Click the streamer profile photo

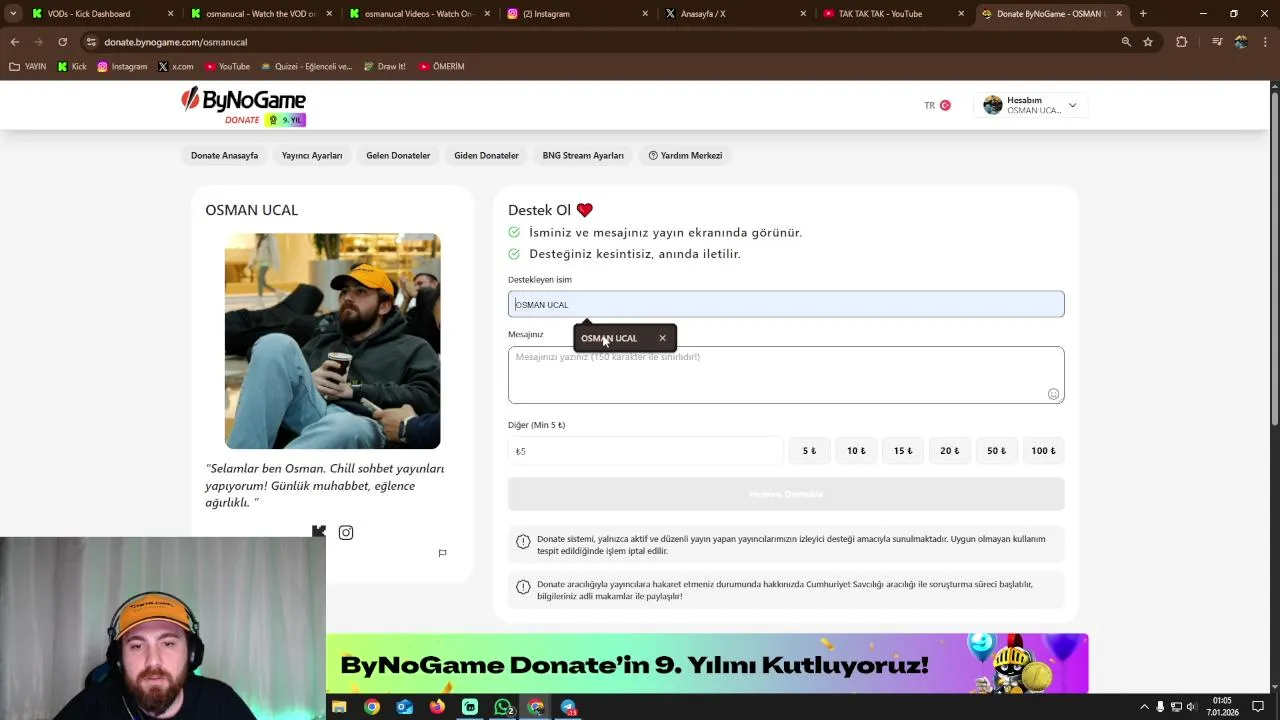point(332,341)
